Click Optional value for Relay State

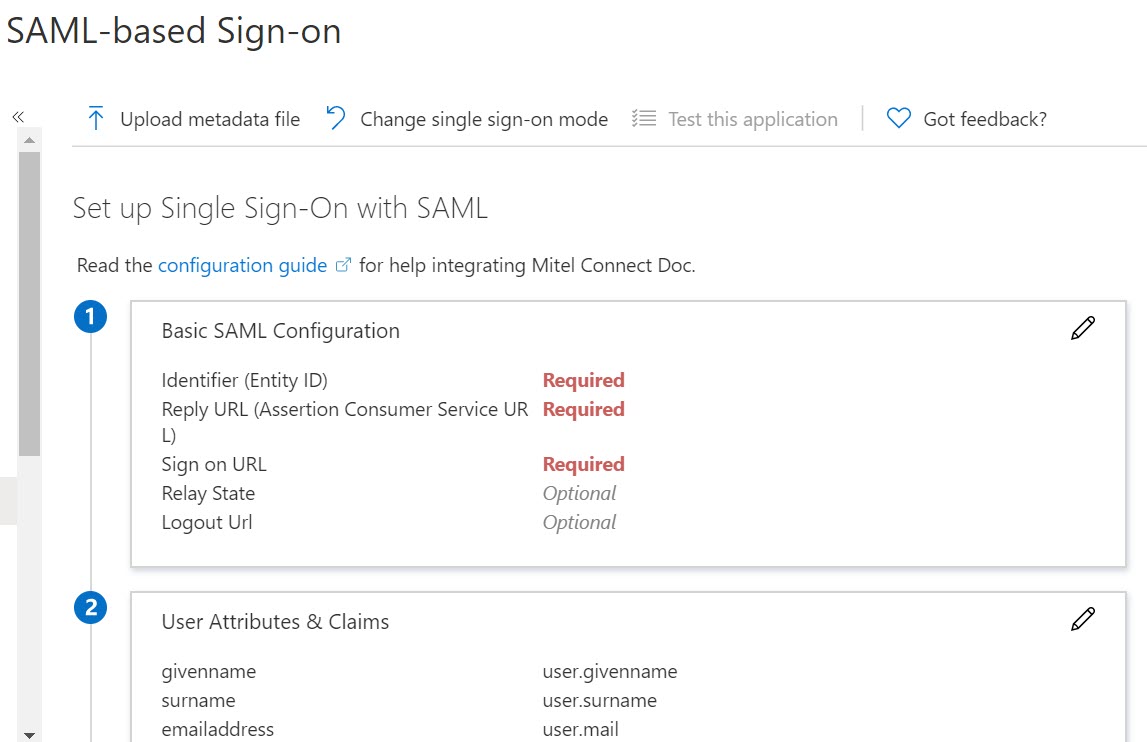point(579,493)
